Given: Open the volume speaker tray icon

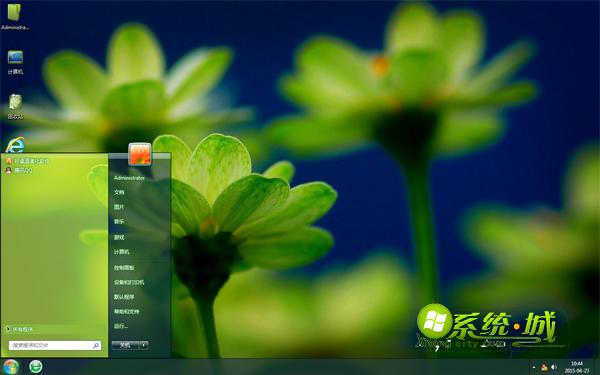Looking at the screenshot, I should (554, 367).
